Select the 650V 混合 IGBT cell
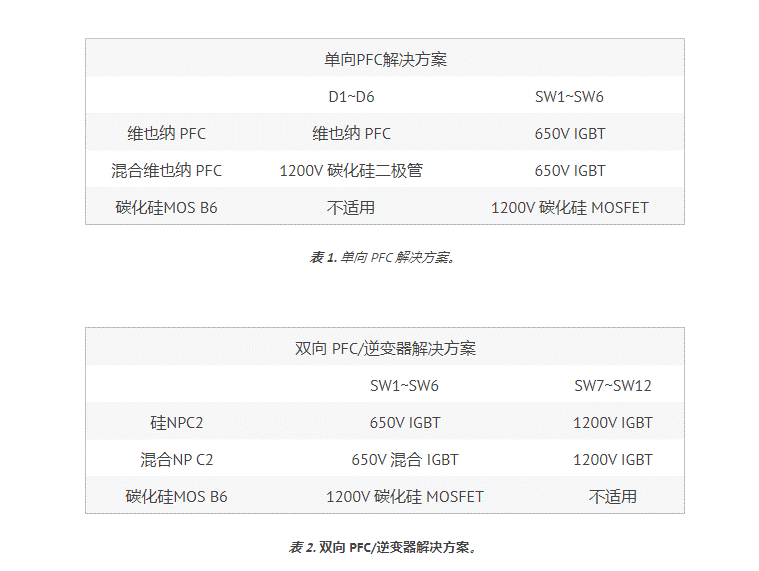Image resolution: width=759 pixels, height=571 pixels. click(x=405, y=460)
